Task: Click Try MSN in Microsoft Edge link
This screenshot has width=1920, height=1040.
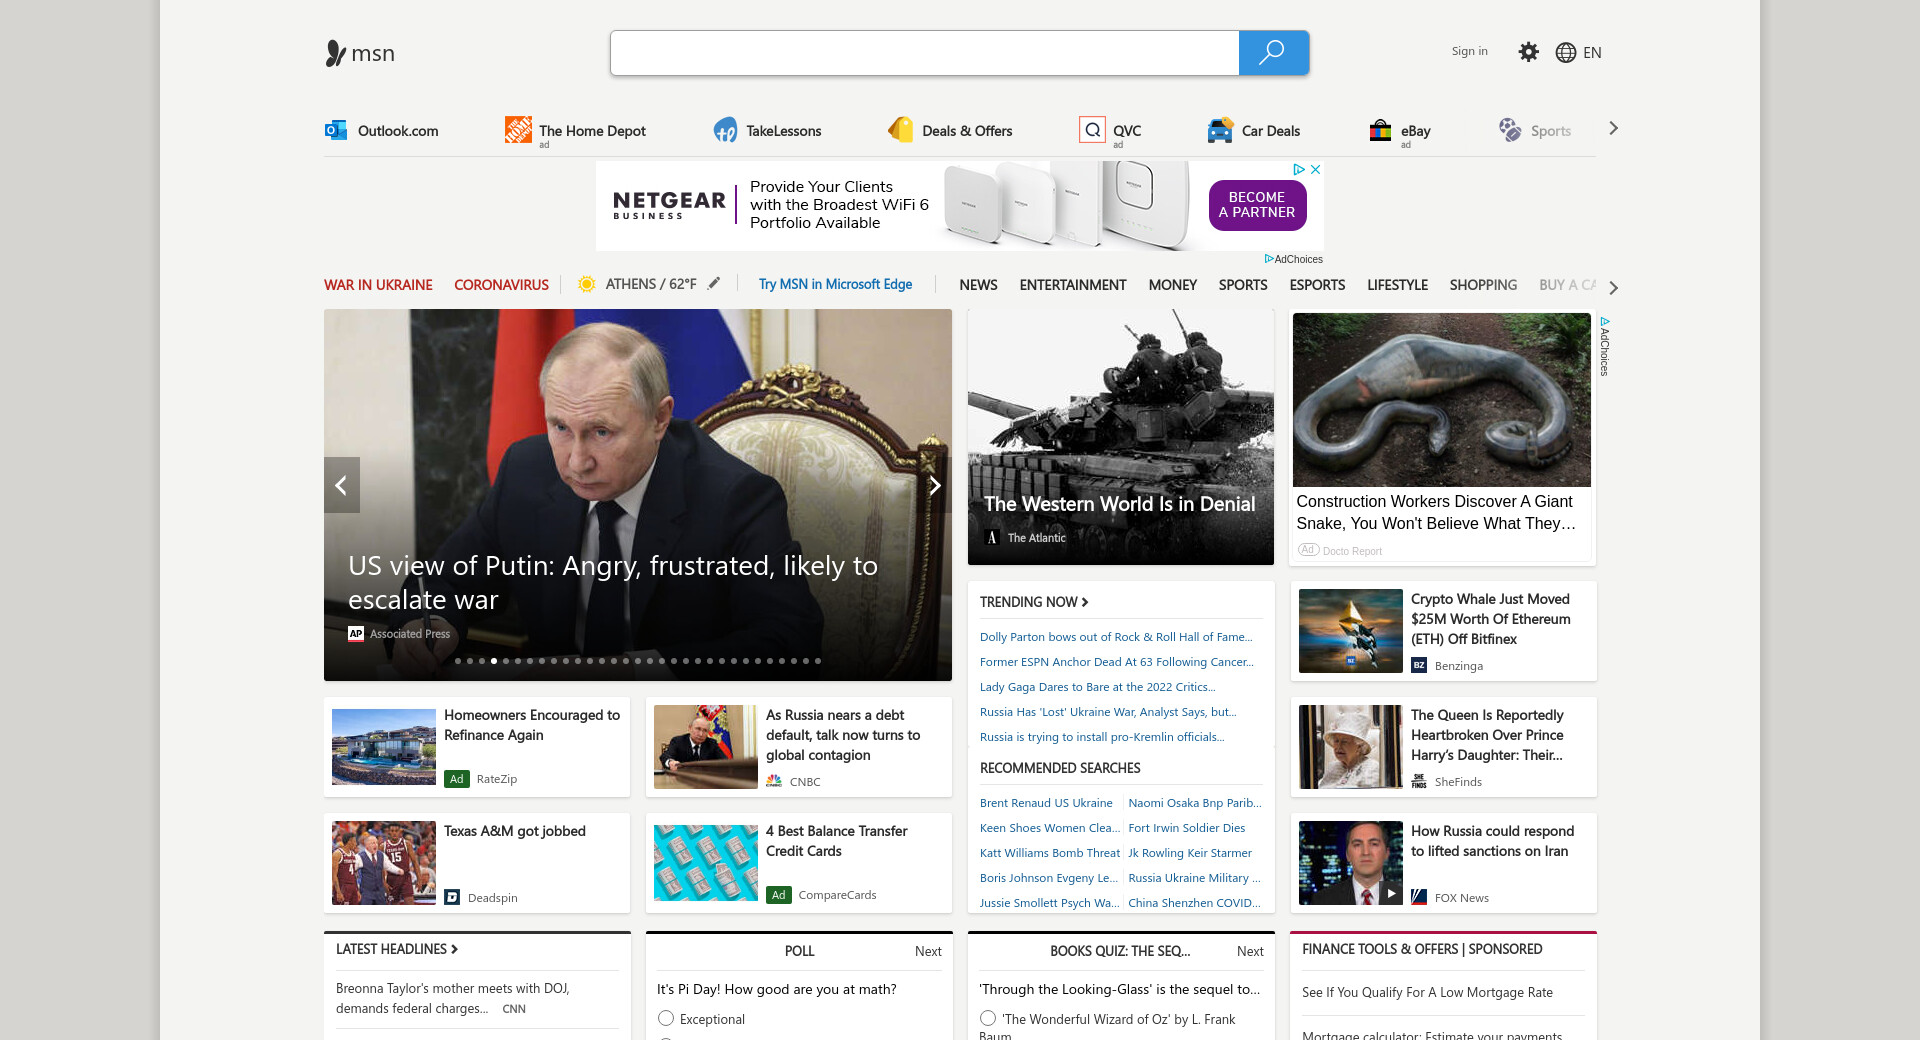Action: [x=835, y=284]
